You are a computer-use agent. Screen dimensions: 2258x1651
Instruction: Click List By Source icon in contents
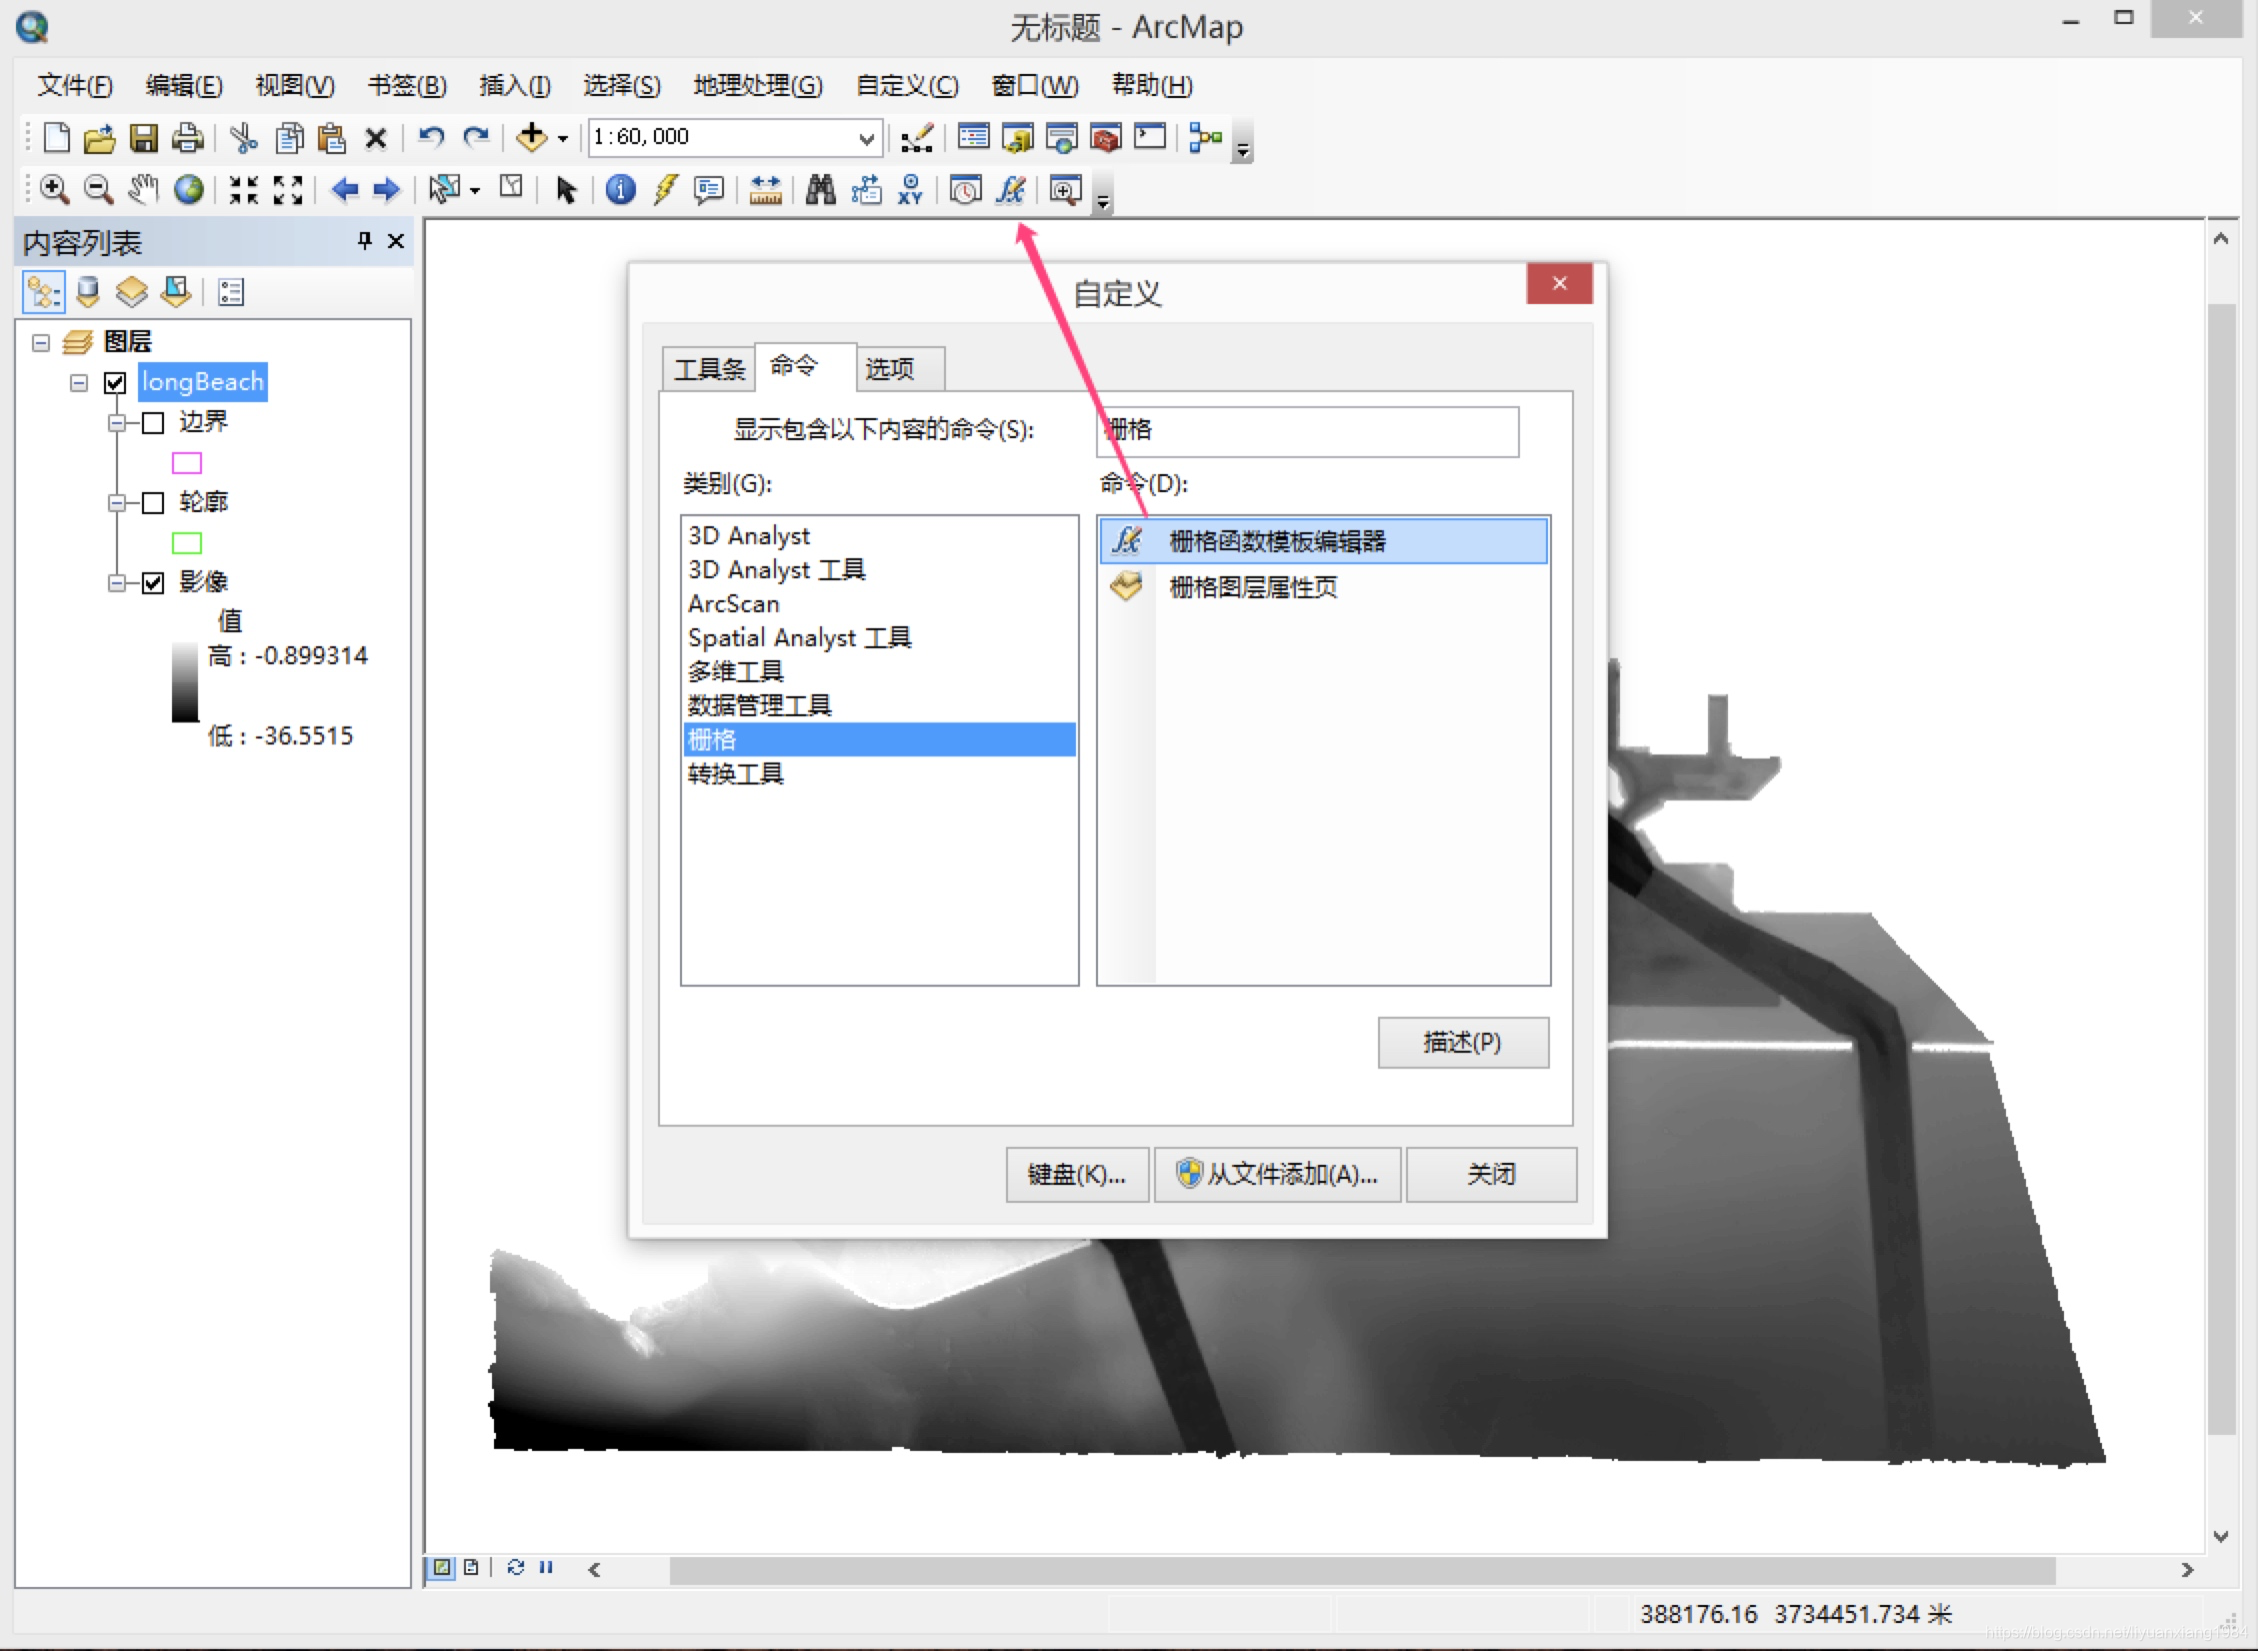pyautogui.click(x=88, y=292)
